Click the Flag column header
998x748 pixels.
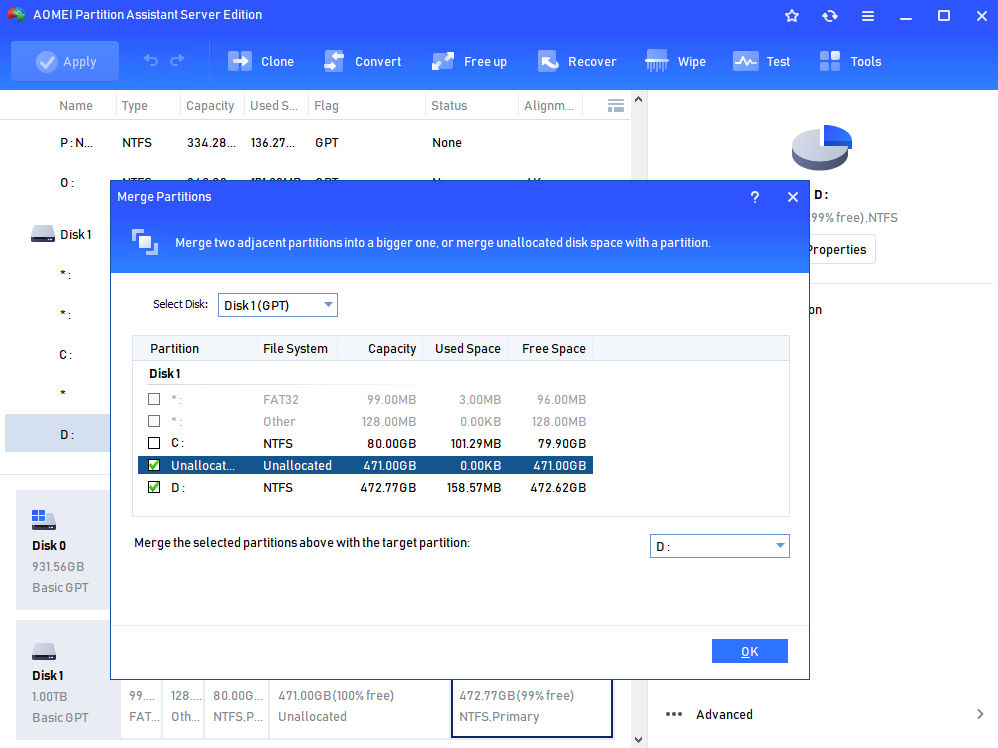(x=327, y=106)
